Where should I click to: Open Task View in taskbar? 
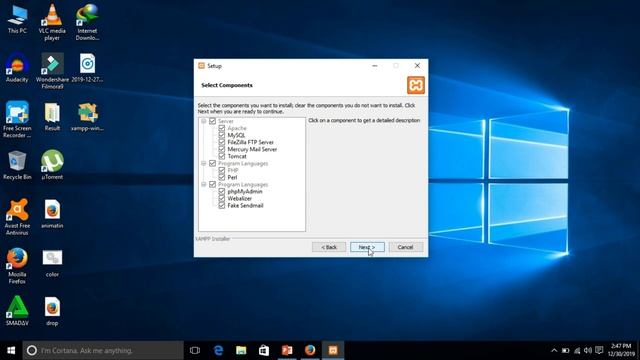[x=195, y=351]
